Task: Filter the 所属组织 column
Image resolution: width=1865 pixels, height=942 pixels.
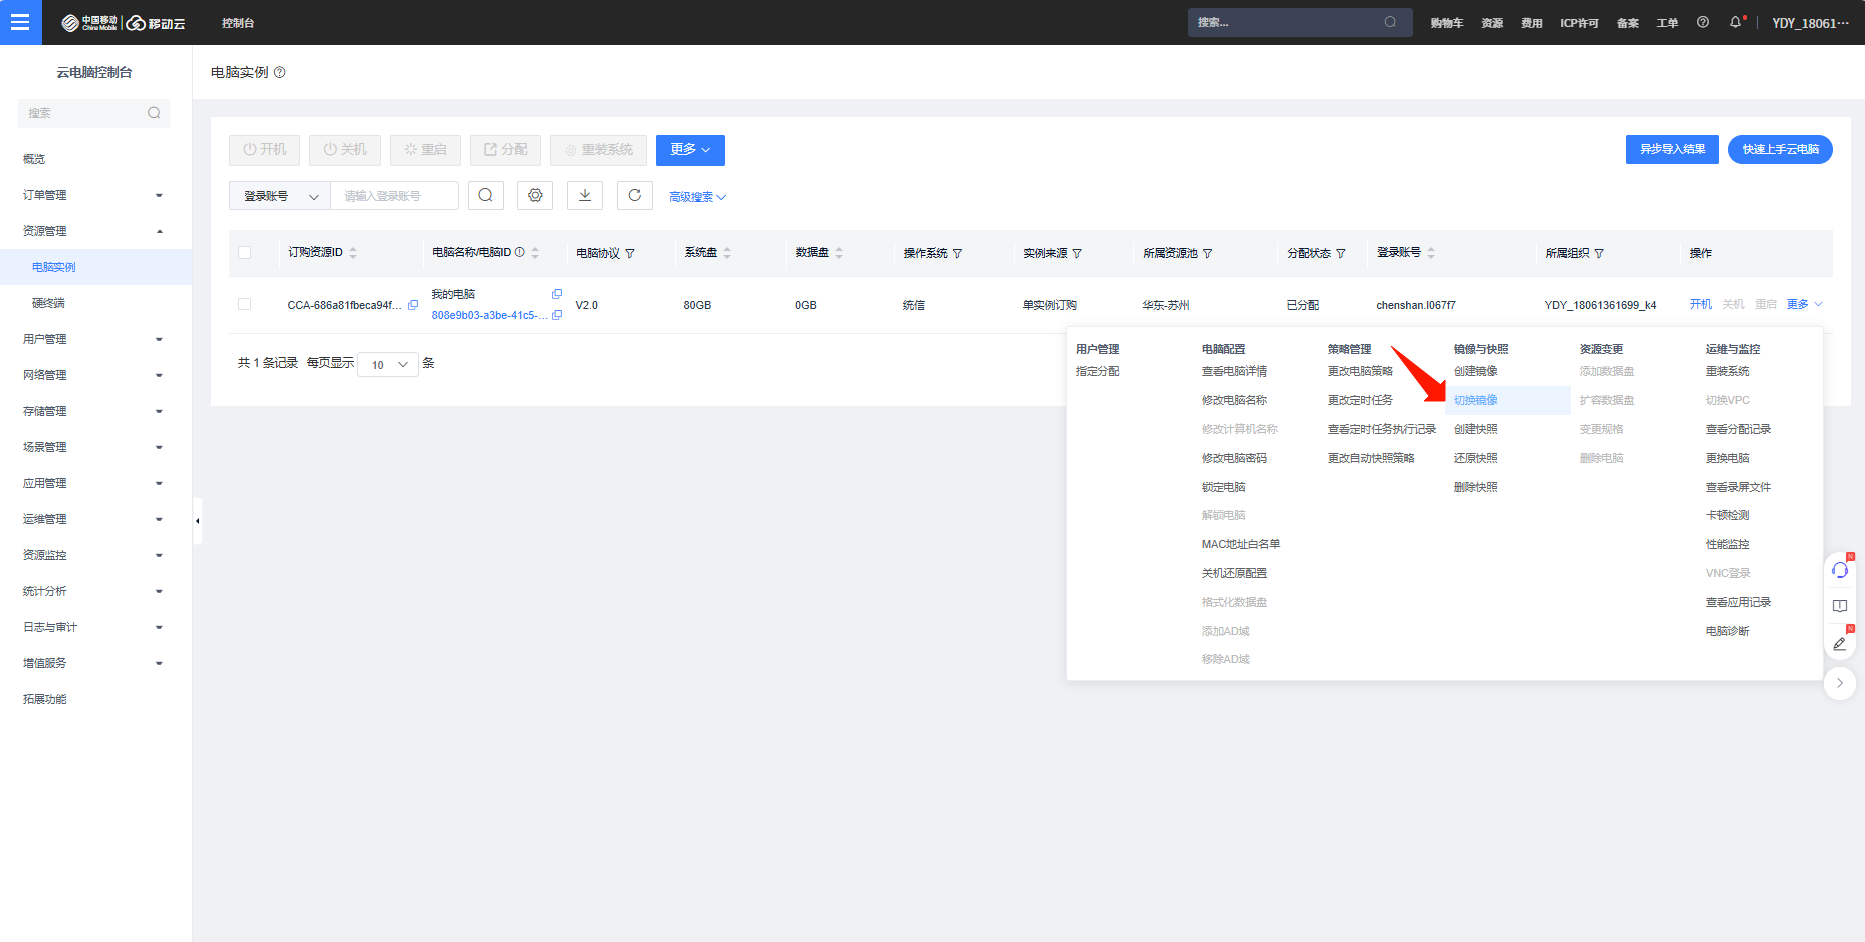Action: coord(1599,254)
